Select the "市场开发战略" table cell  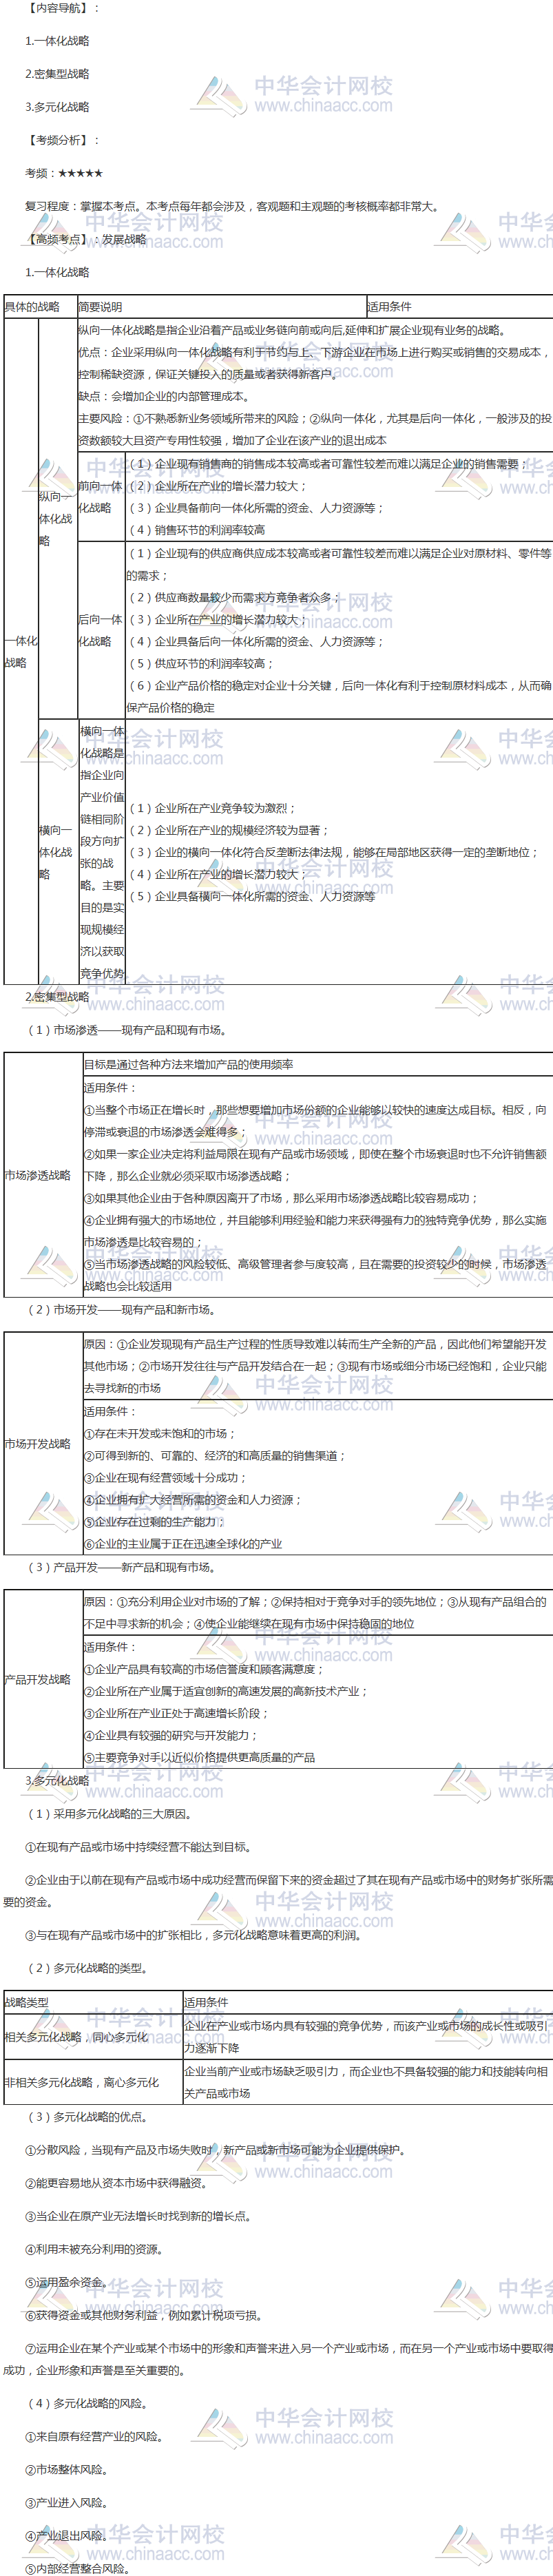tap(38, 1444)
